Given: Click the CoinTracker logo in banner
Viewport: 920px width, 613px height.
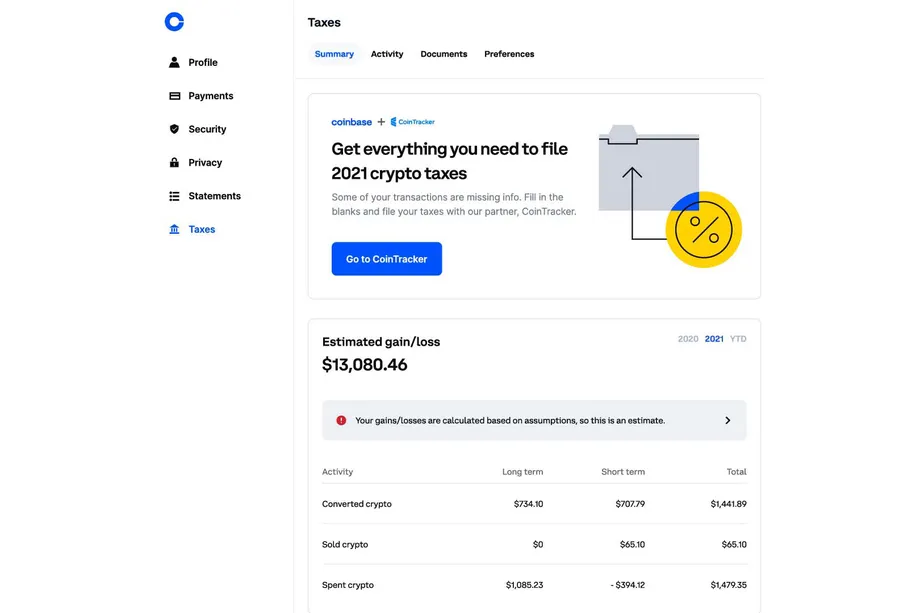Looking at the screenshot, I should click(412, 122).
